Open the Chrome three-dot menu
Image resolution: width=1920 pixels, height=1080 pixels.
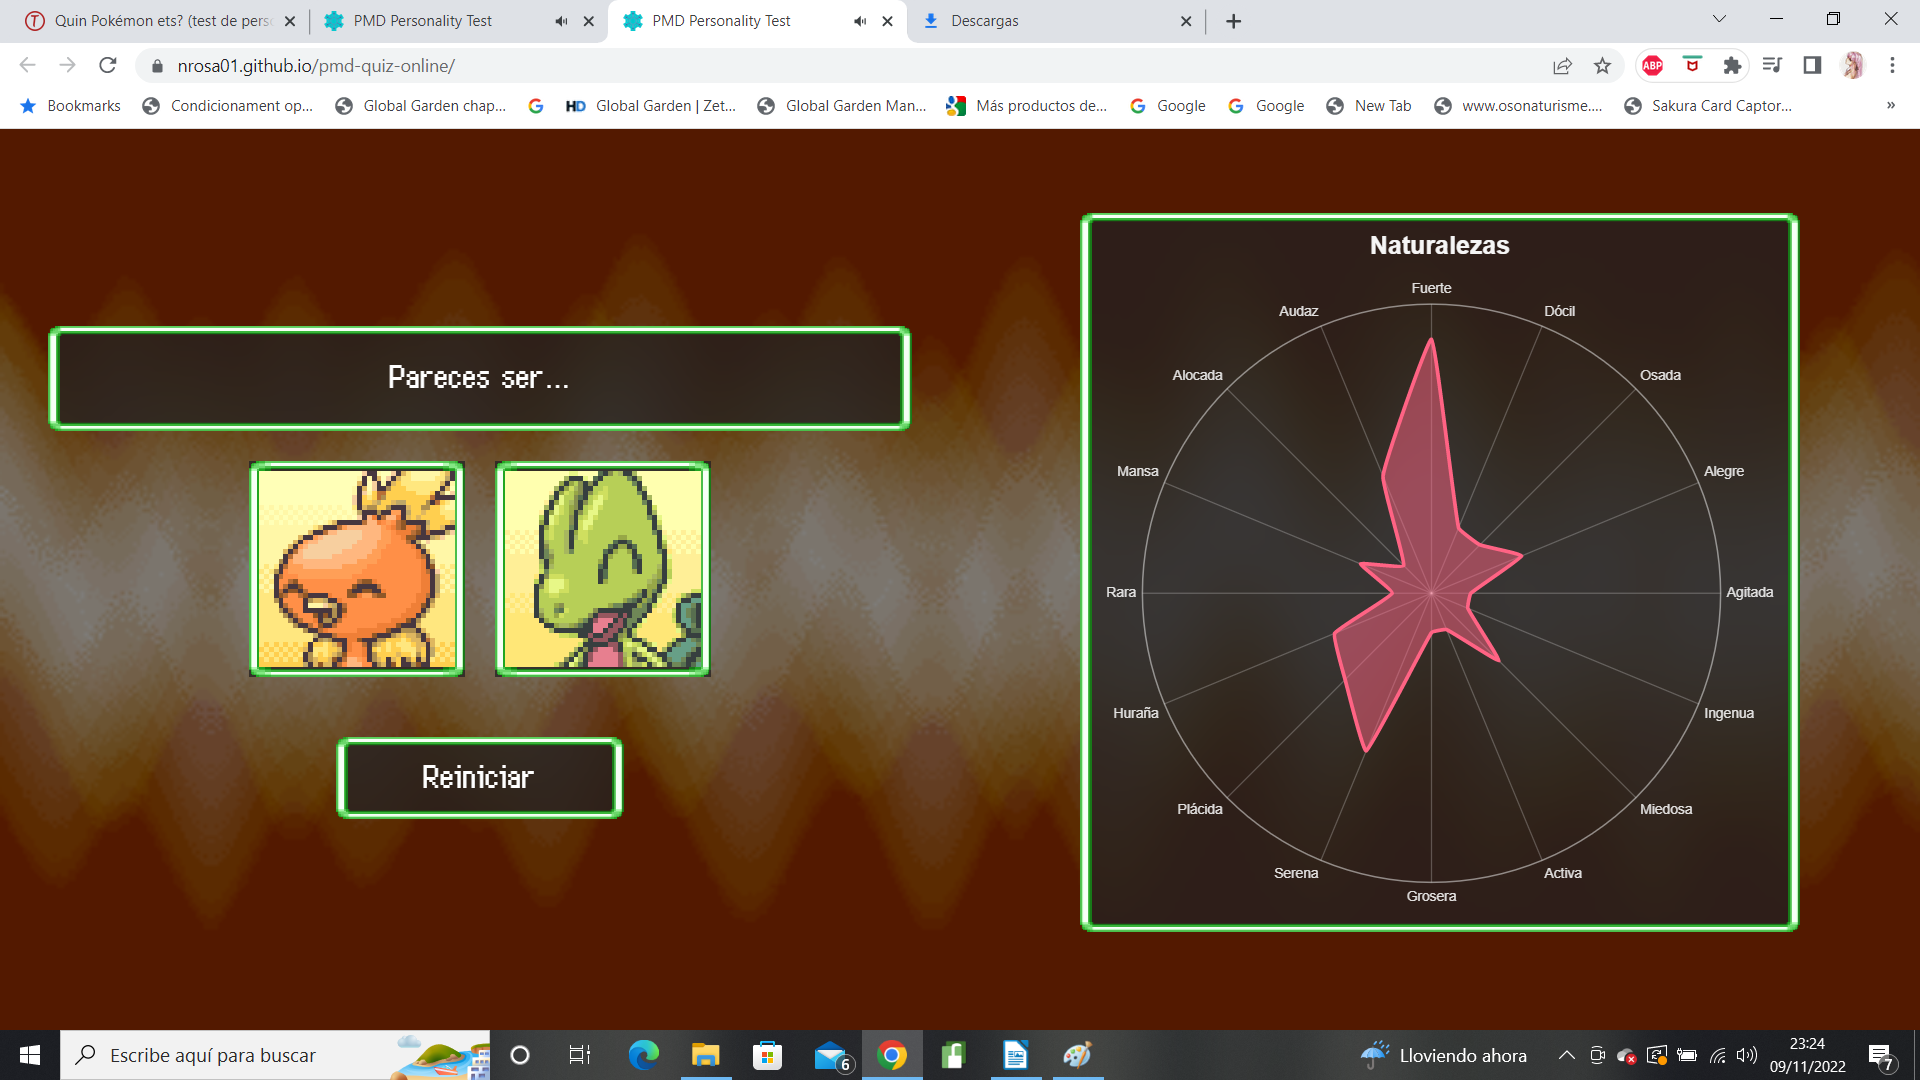click(1892, 65)
